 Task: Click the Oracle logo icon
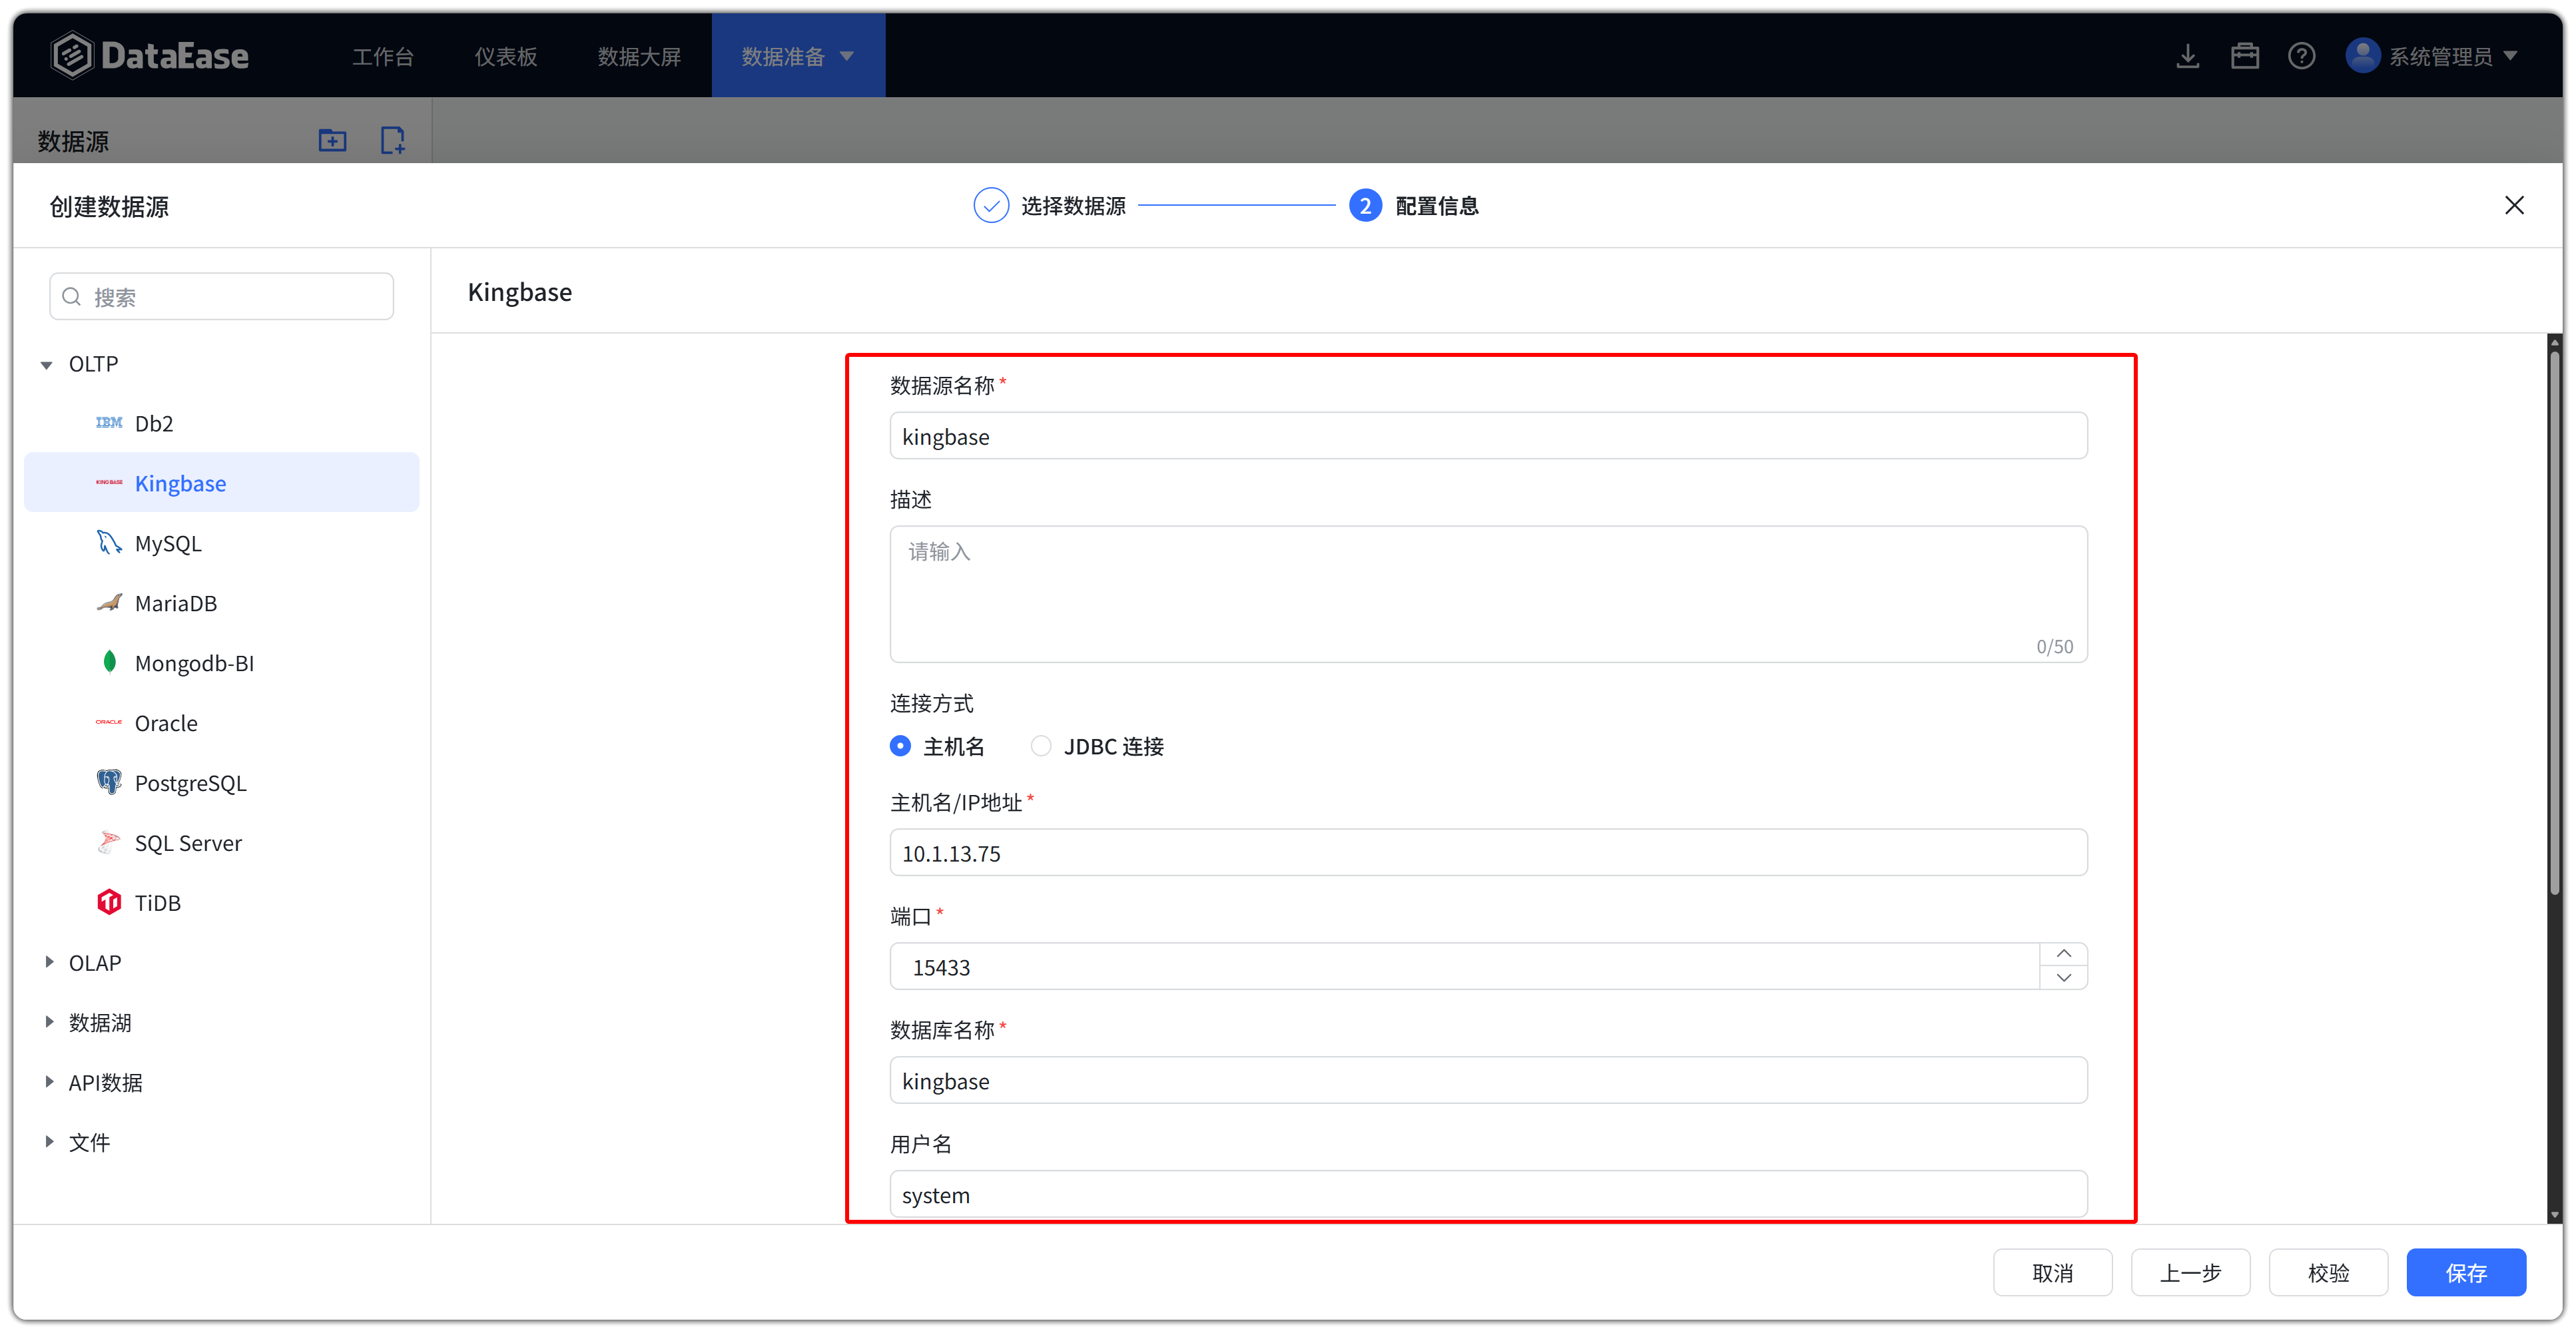[x=109, y=722]
